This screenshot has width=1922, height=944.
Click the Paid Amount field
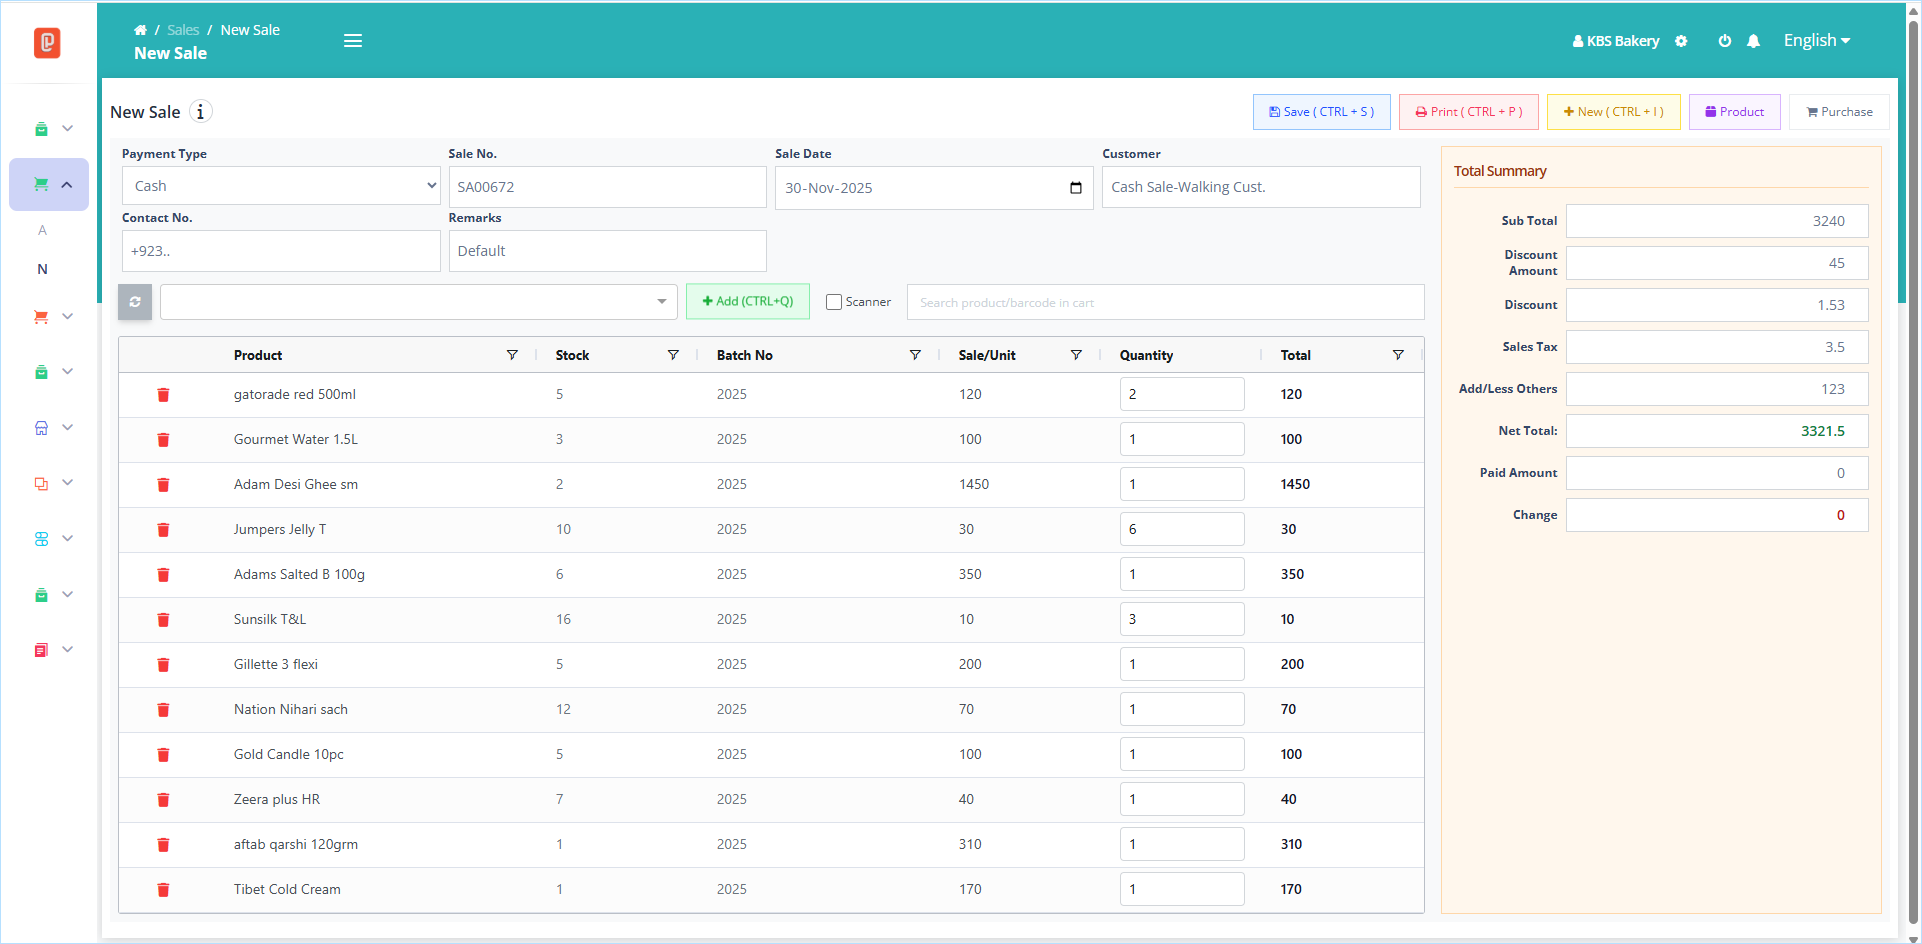coord(1717,473)
